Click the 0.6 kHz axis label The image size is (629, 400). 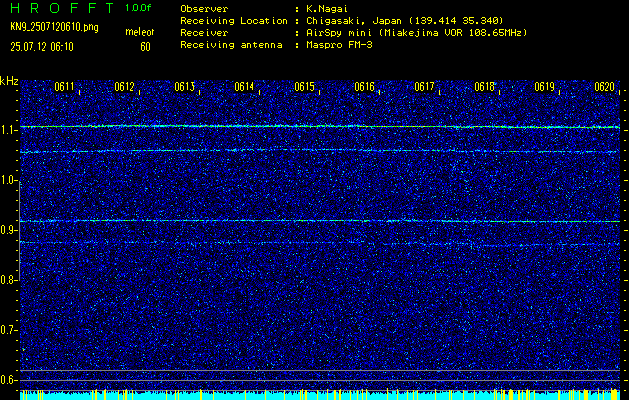point(9,380)
